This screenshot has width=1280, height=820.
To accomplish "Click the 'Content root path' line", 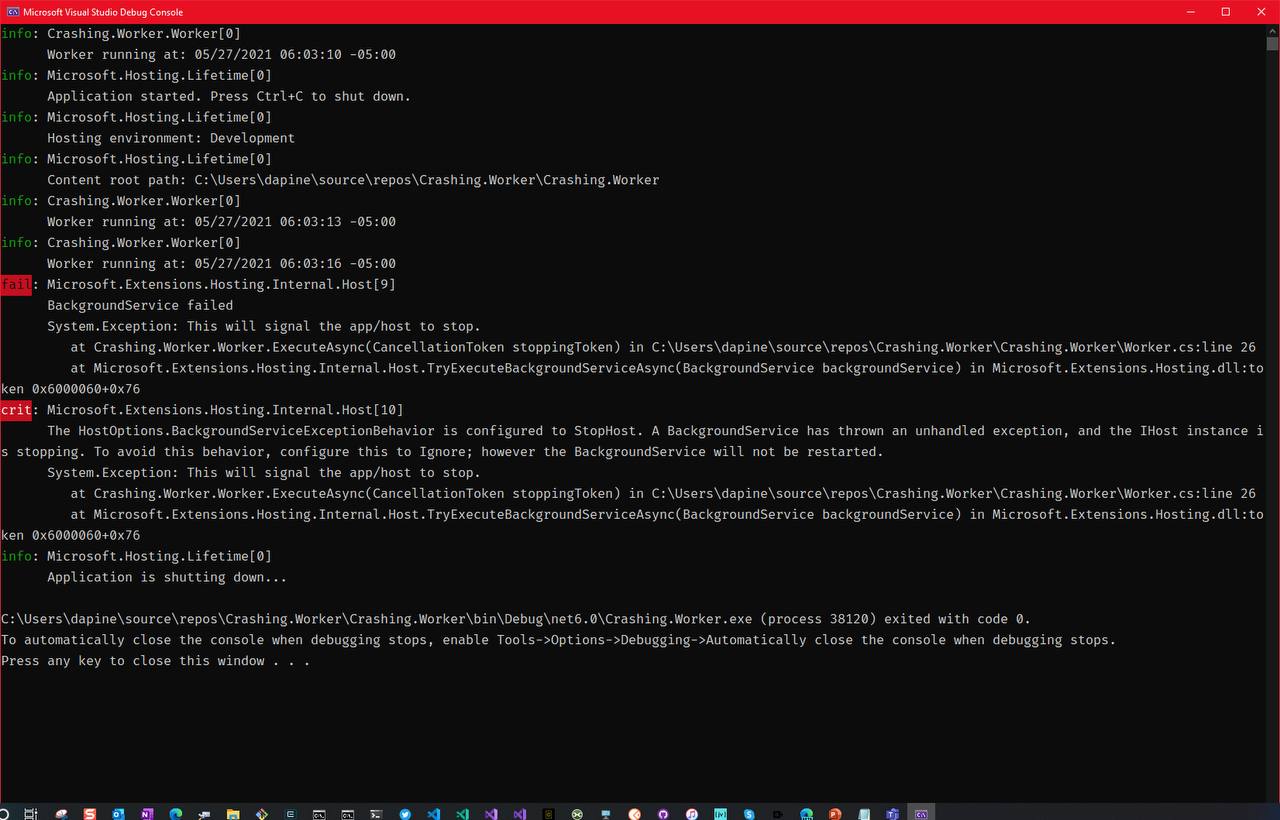I will click(353, 180).
